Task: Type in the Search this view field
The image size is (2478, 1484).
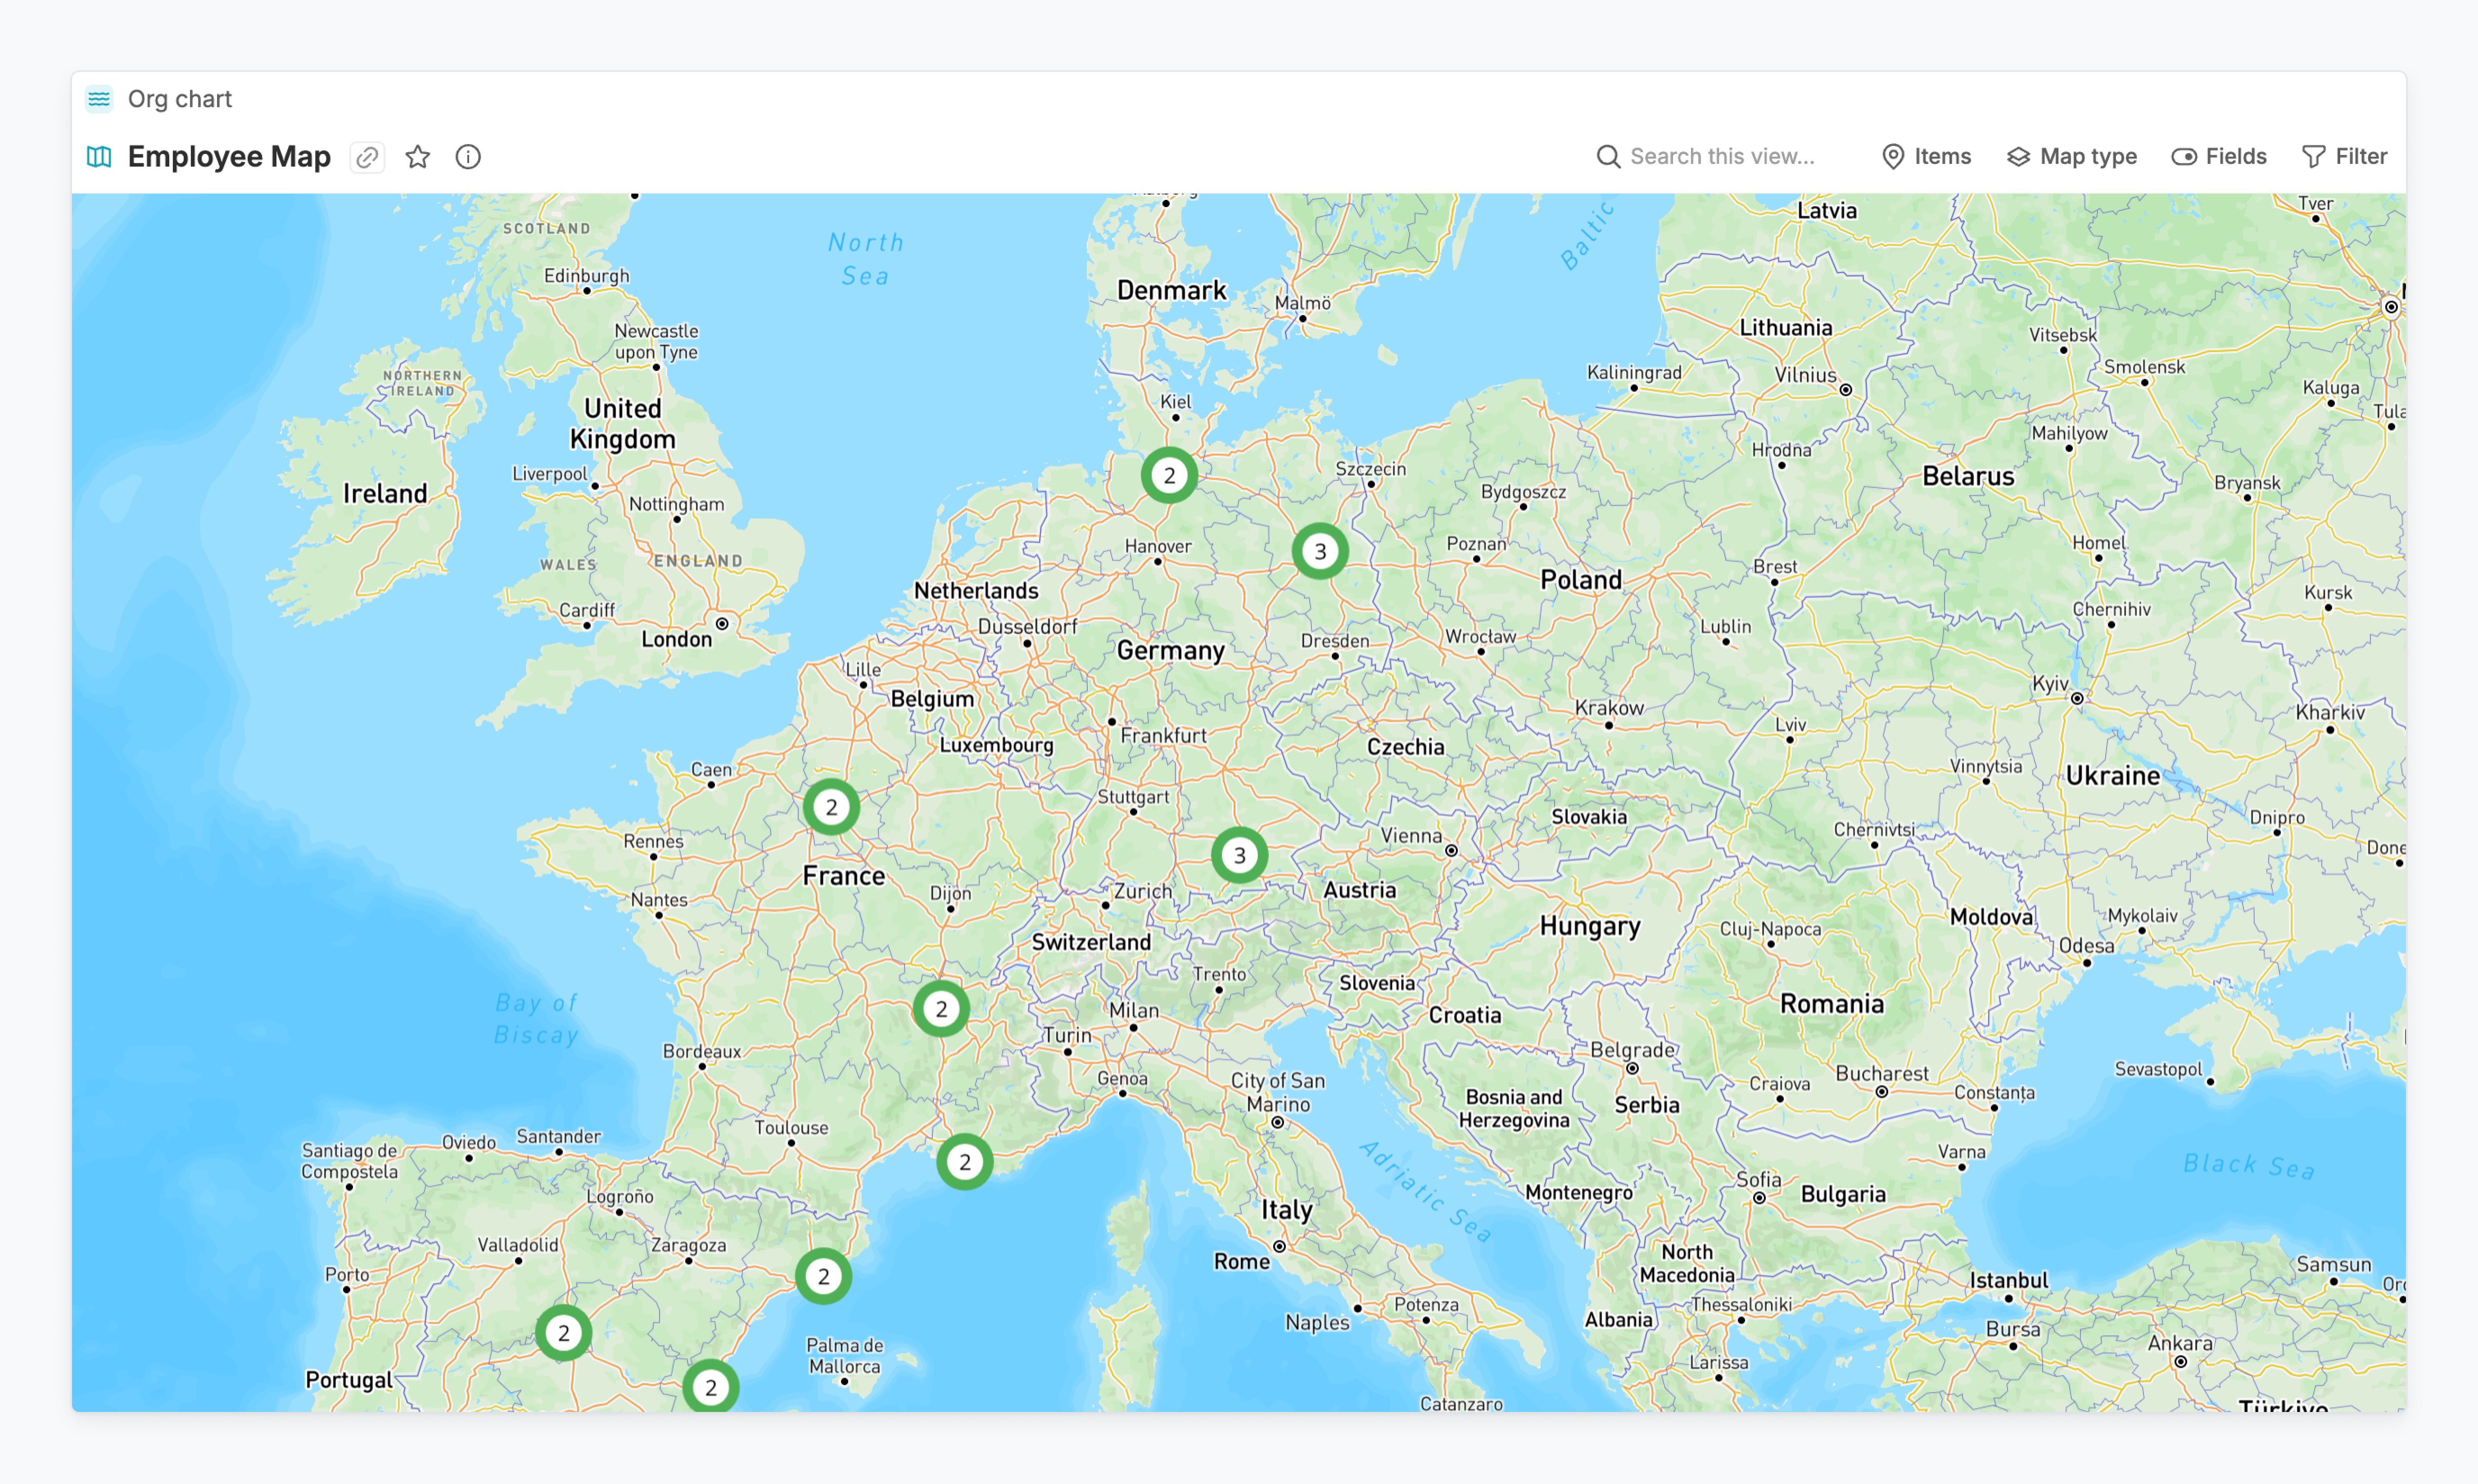Action: pos(1722,157)
